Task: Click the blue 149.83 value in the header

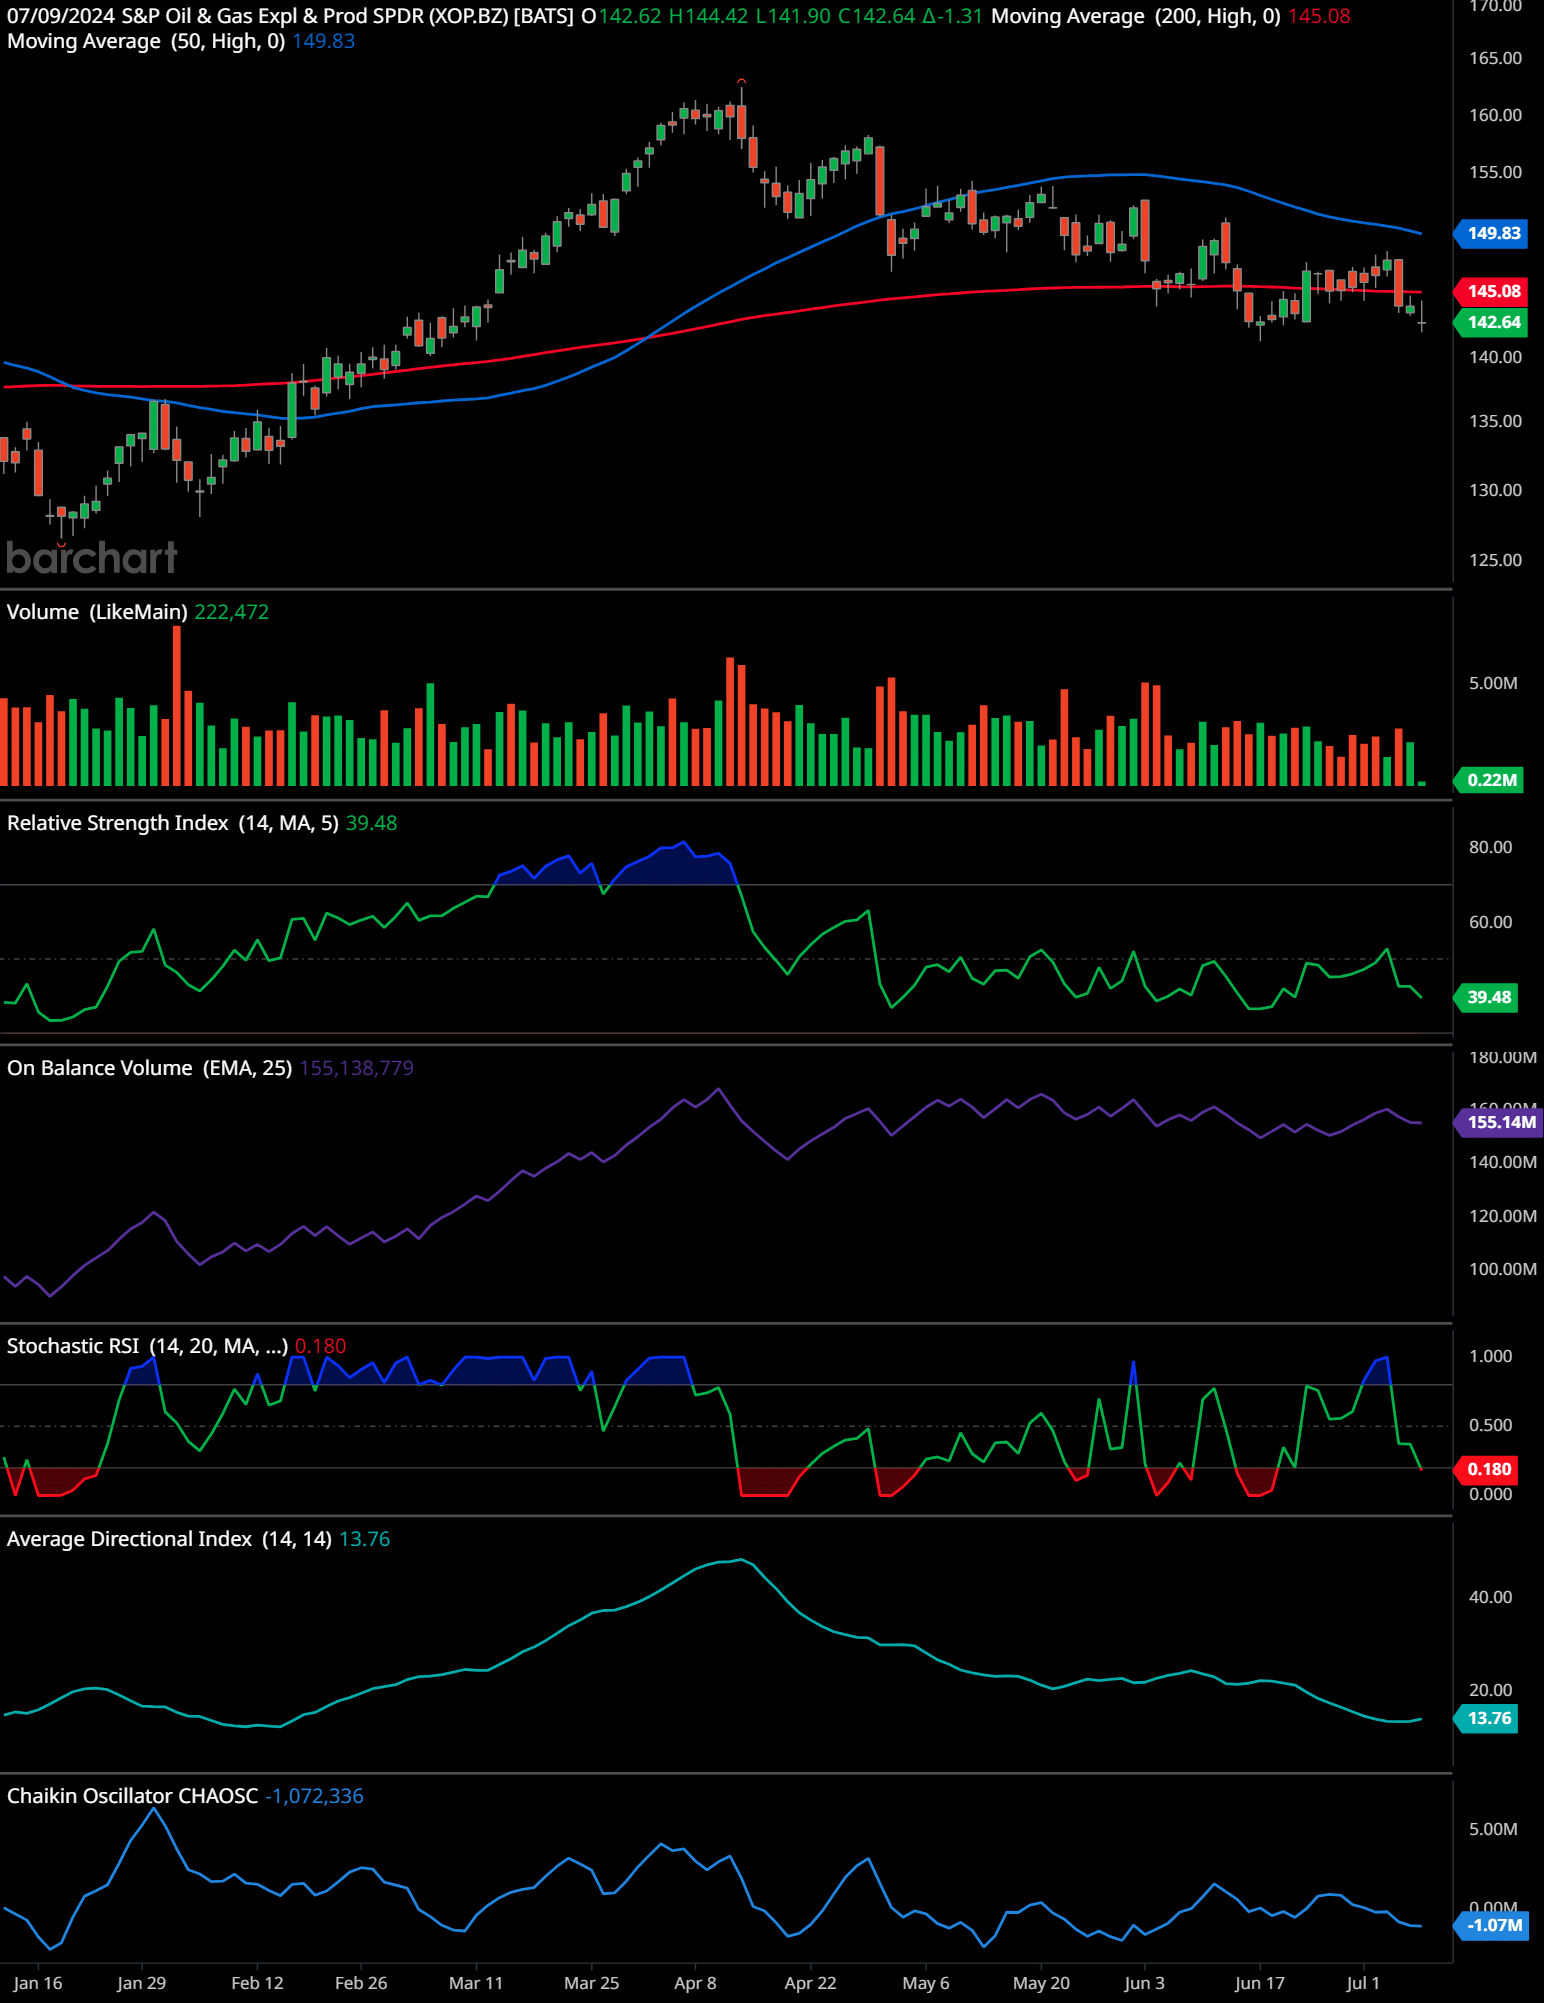Action: [324, 41]
